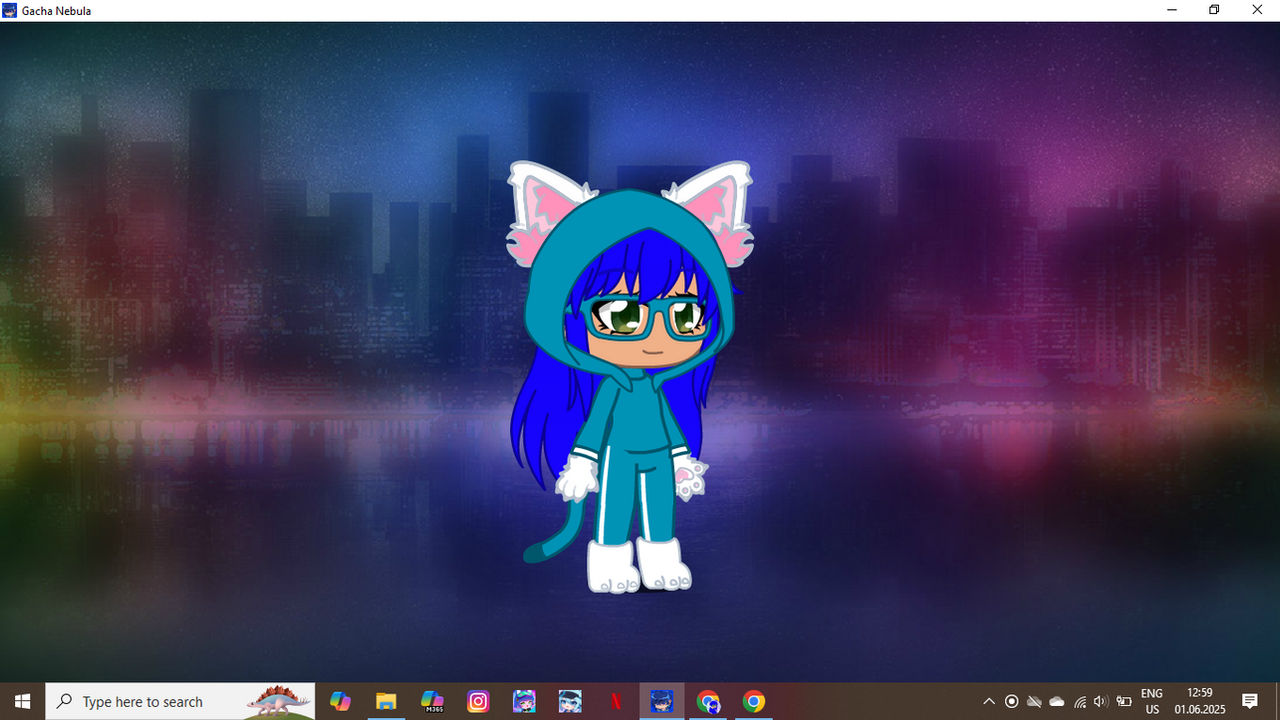Click the screen recording indicator tray icon
The height and width of the screenshot is (720, 1280).
(1011, 701)
